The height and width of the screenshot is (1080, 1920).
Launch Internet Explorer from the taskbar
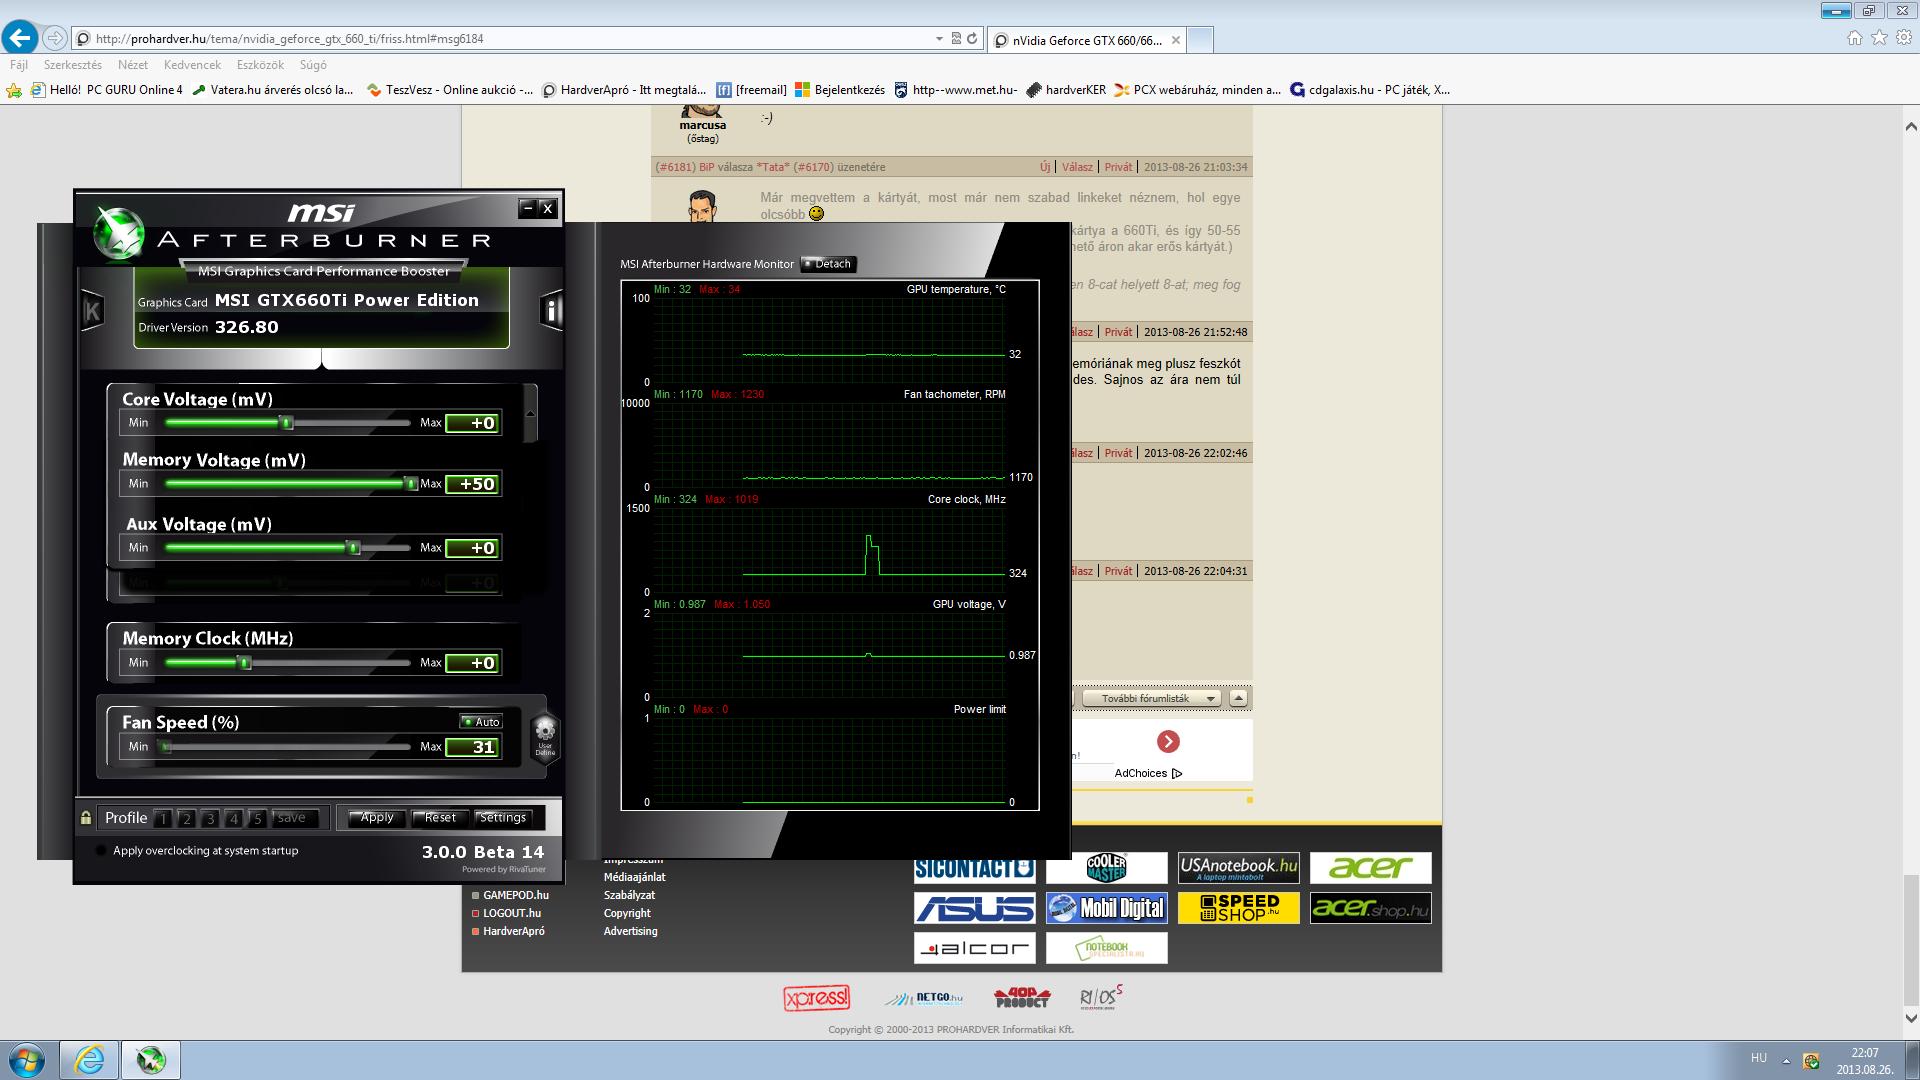(89, 1059)
